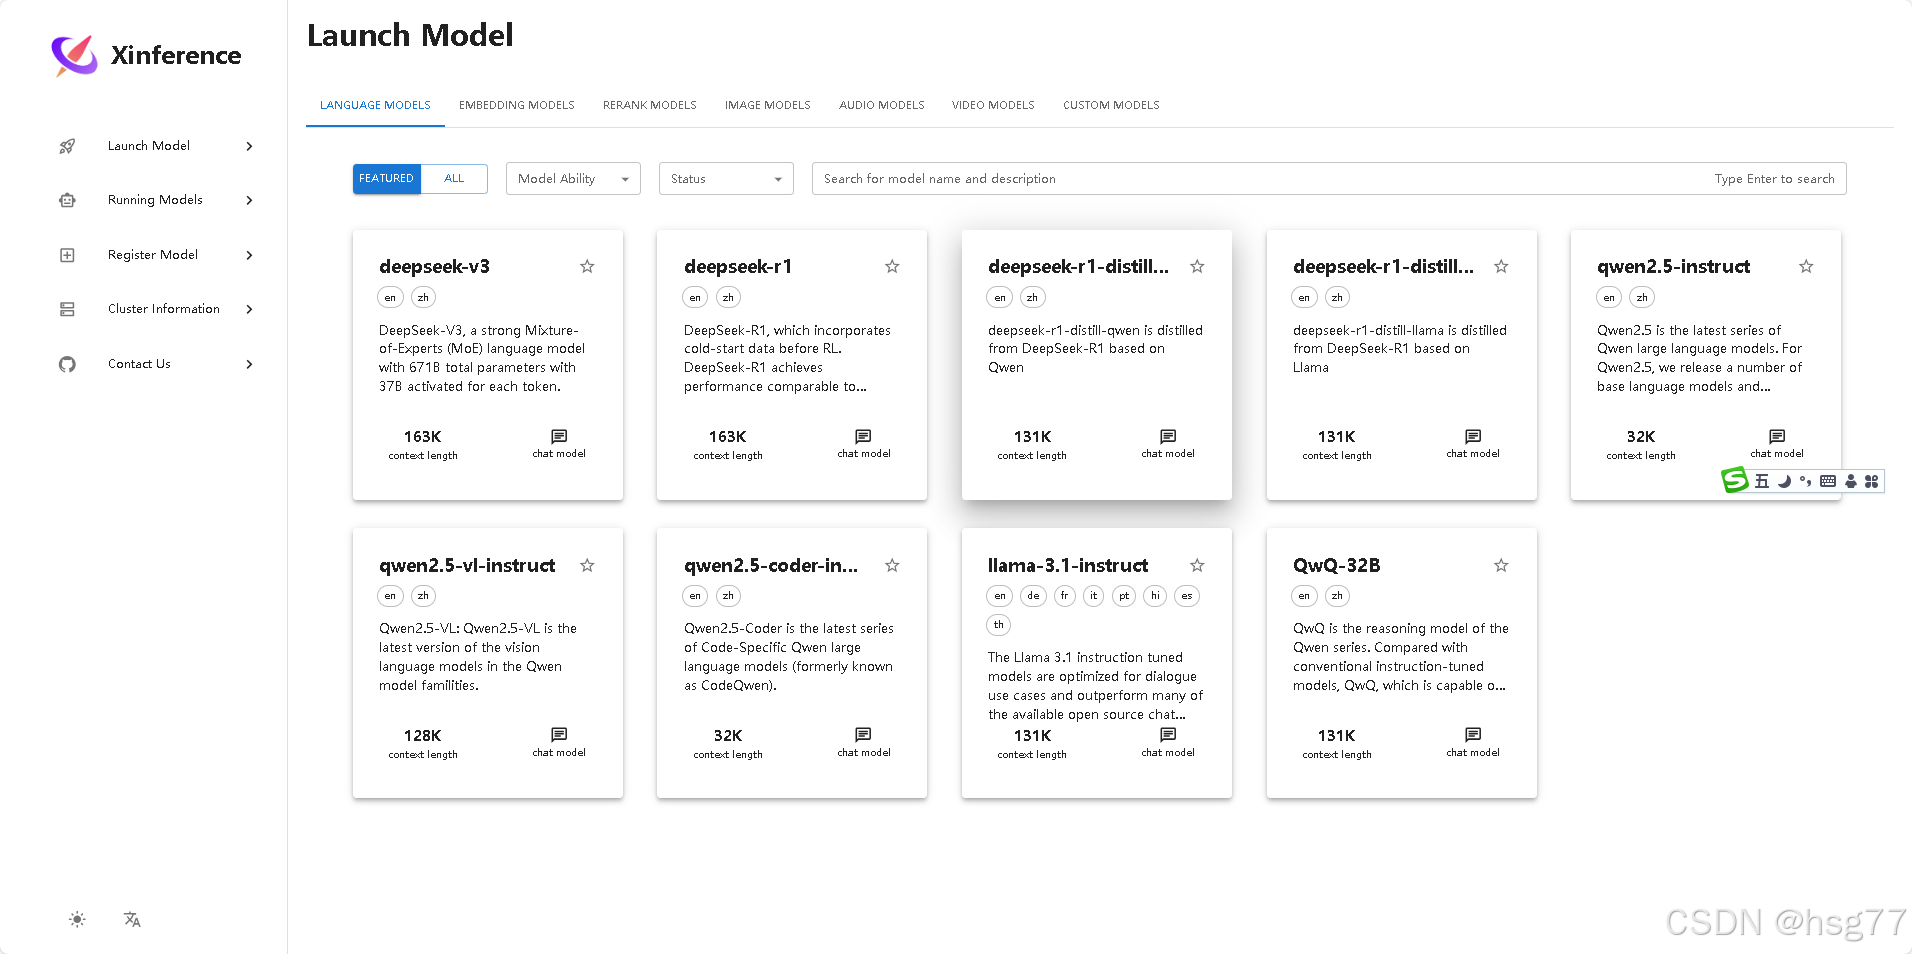Click chat model icon on qwen2.5-instruct card

coord(1777,436)
